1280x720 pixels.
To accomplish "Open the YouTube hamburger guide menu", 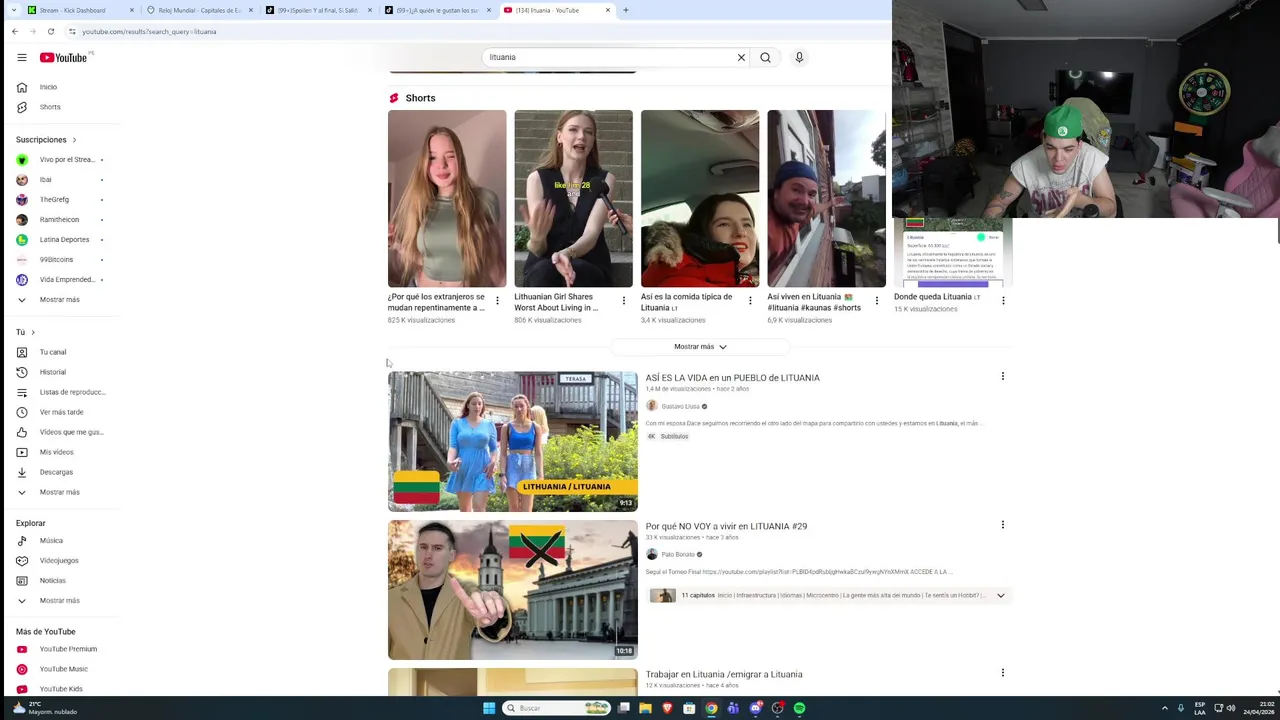I will [x=21, y=57].
